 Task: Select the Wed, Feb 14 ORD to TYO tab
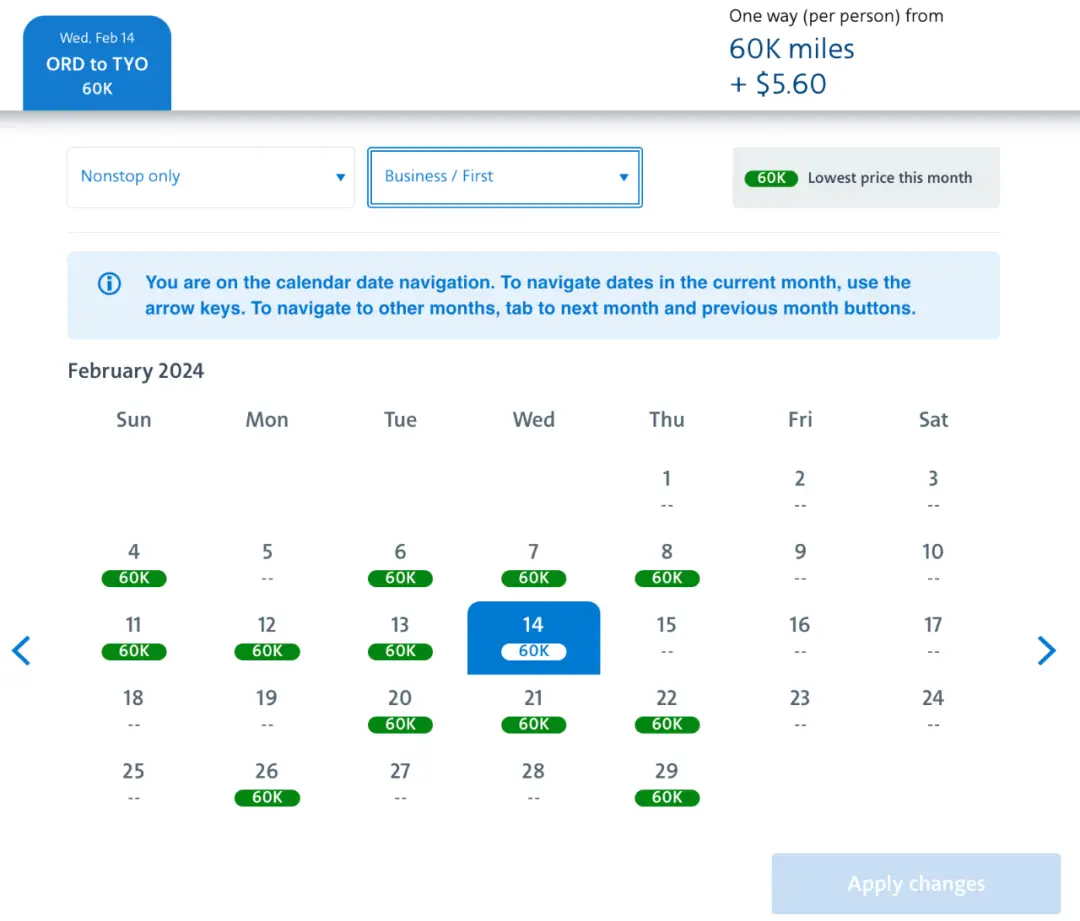click(97, 63)
